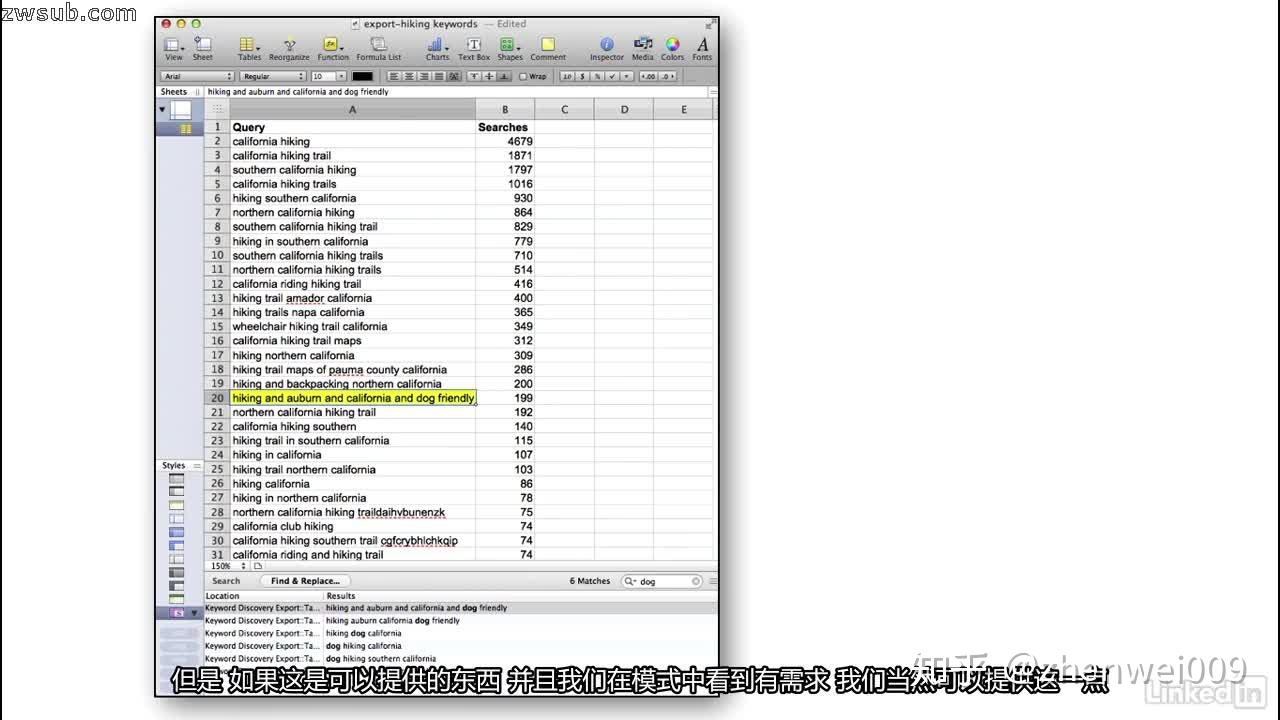Open the Media browser

[643, 46]
